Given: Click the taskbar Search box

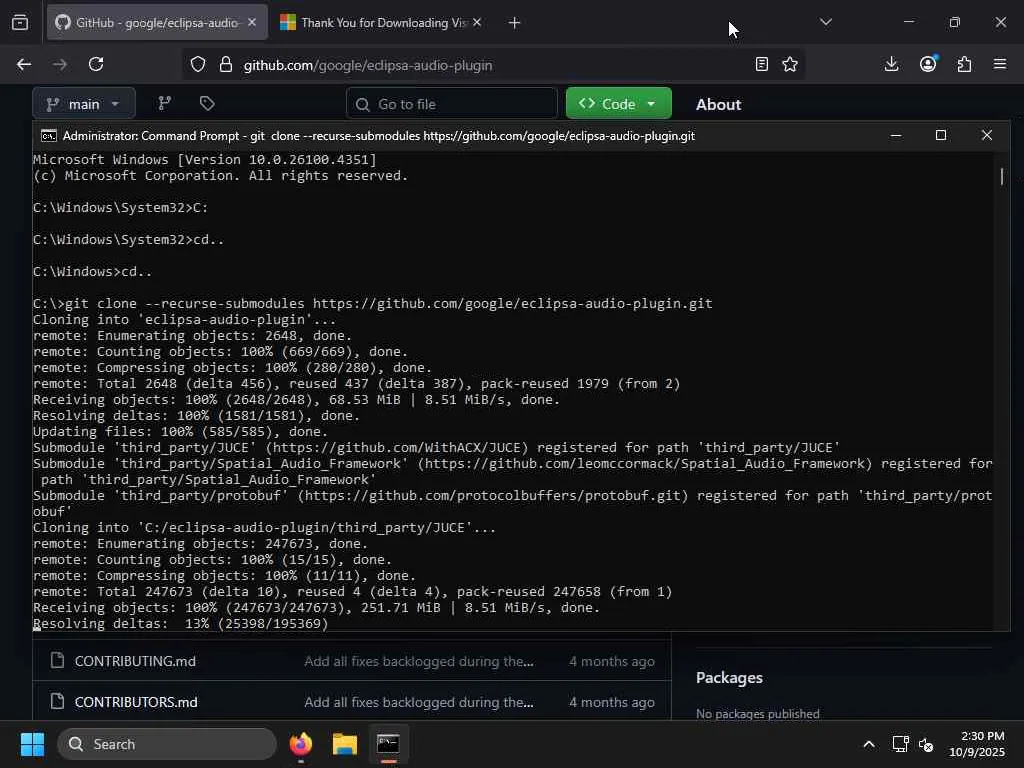Looking at the screenshot, I should coord(167,744).
